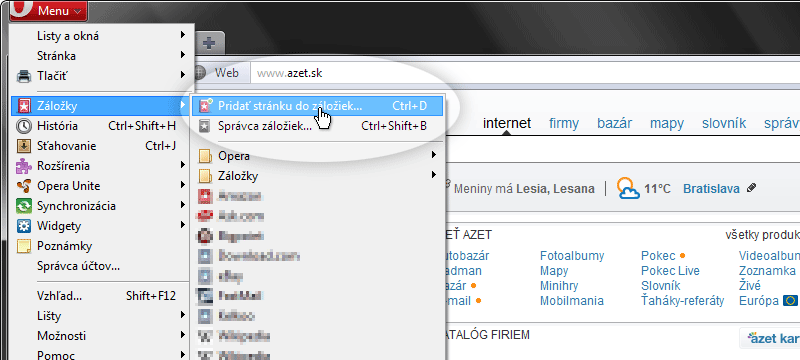The image size is (800, 360).
Task: Click the star icon next to Záložky
Action: pyautogui.click(x=23, y=106)
